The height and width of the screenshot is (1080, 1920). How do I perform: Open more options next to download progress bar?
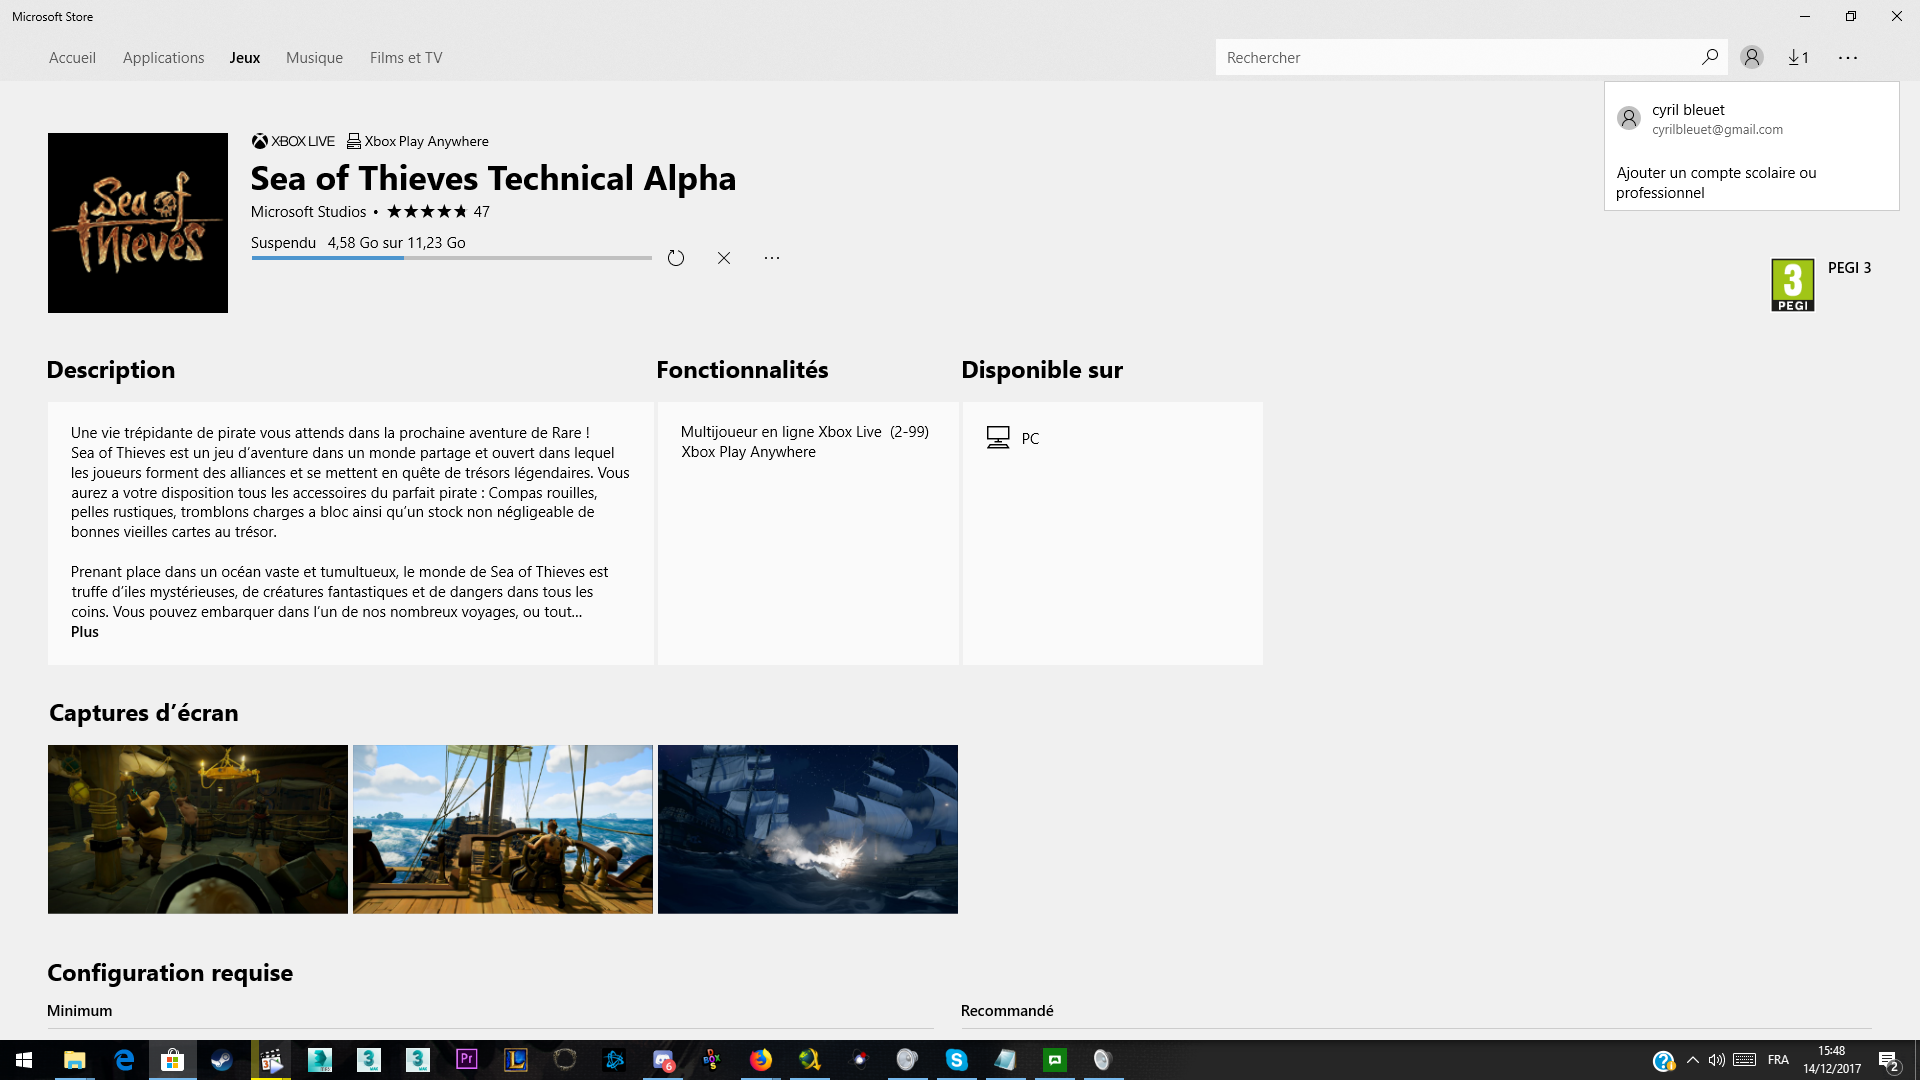click(x=772, y=258)
